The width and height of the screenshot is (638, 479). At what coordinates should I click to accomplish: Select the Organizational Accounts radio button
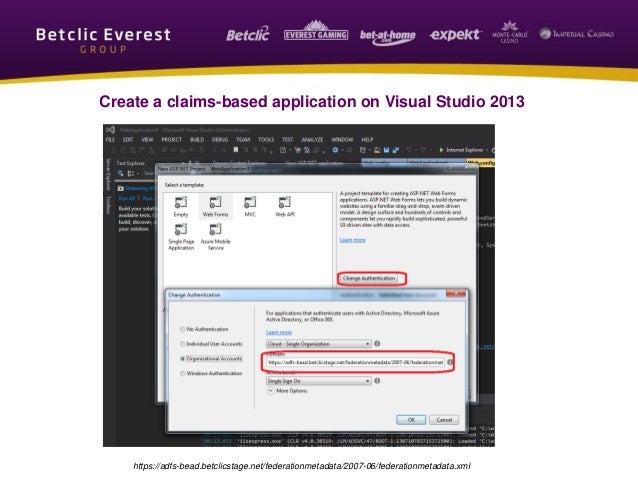point(183,359)
